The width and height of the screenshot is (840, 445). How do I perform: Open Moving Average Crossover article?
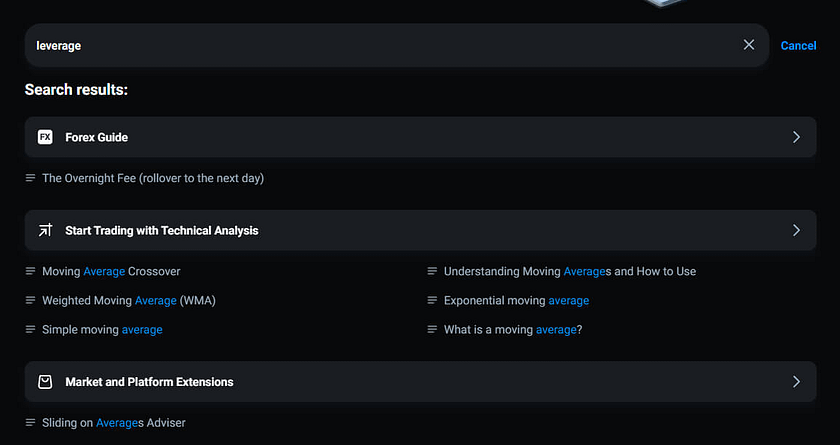[111, 271]
